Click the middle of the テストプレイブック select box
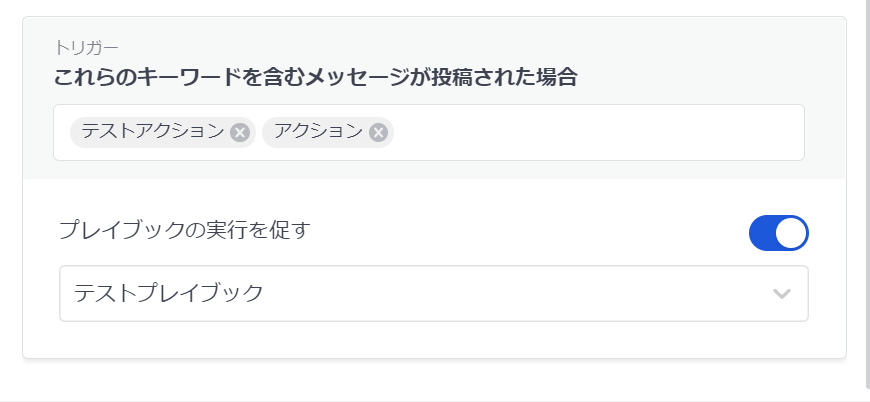 pos(433,293)
